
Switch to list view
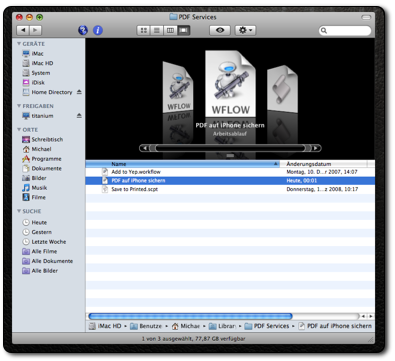pyautogui.click(x=157, y=30)
